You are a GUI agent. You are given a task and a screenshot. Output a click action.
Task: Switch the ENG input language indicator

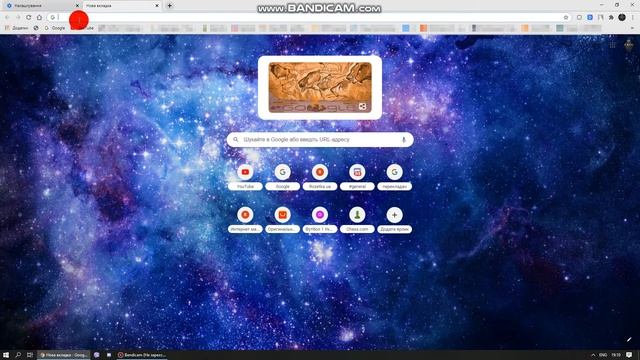coord(603,355)
